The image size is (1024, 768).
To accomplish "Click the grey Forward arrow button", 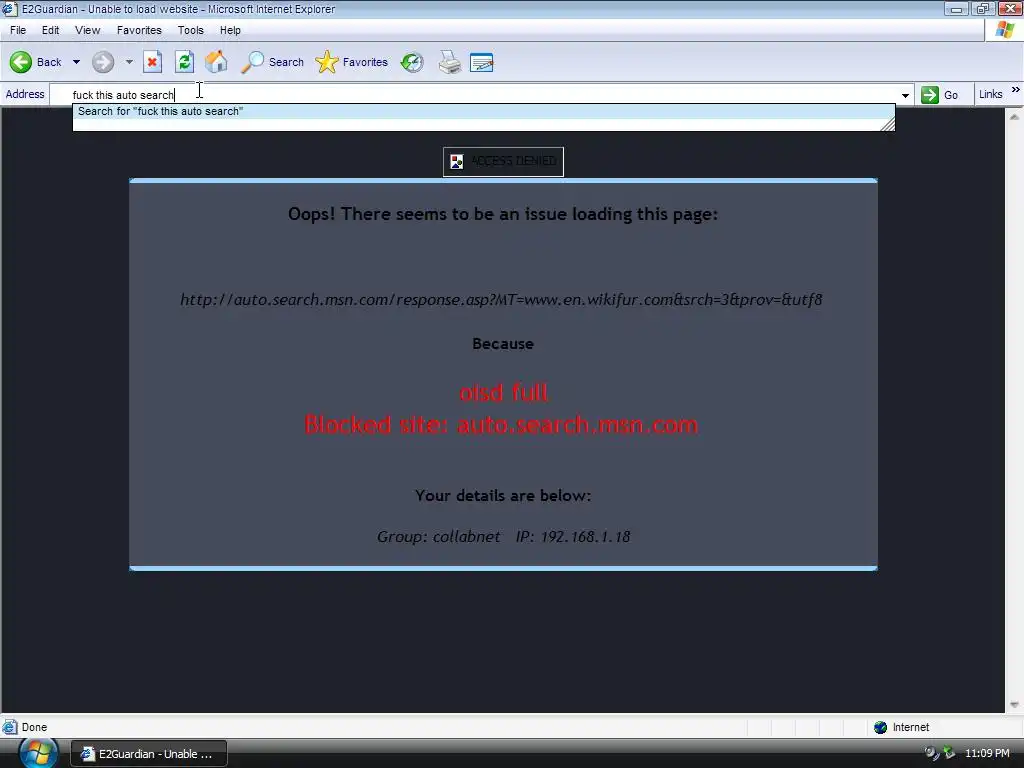I will click(x=103, y=62).
